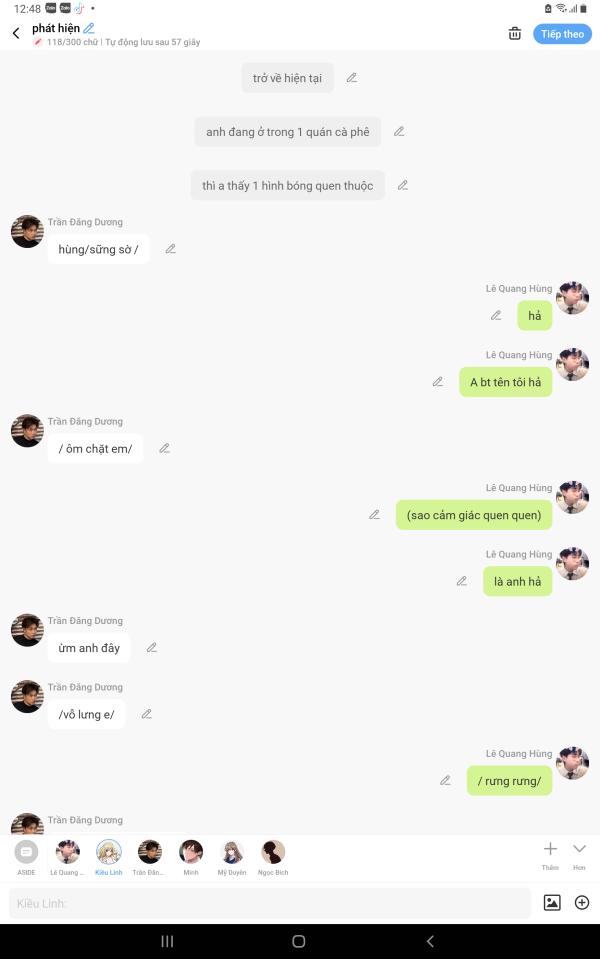The width and height of the screenshot is (600, 959).
Task: Edit the 'trở về hiện tại' aside message
Action: (x=352, y=78)
